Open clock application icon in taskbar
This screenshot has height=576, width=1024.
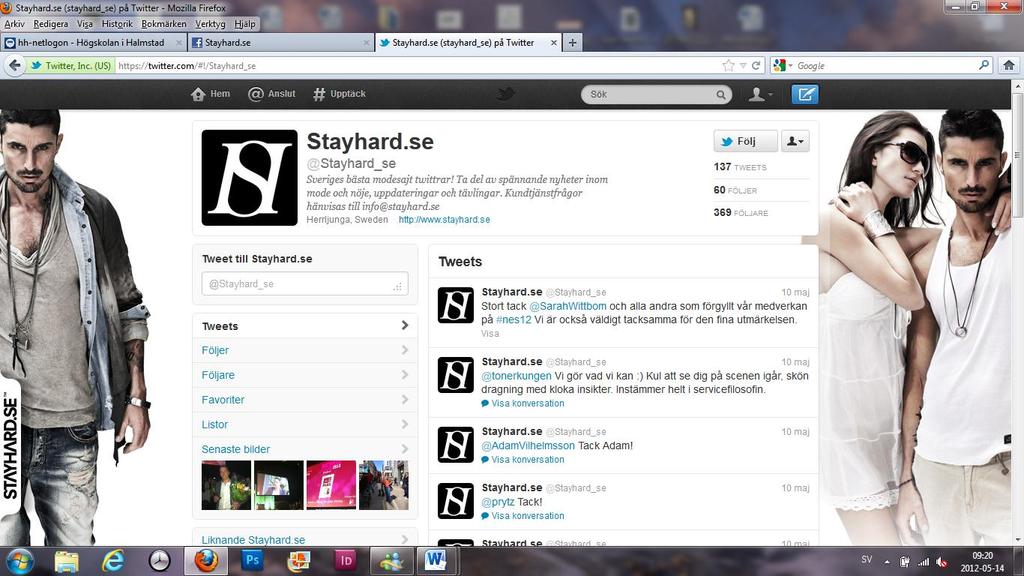pyautogui.click(x=159, y=560)
